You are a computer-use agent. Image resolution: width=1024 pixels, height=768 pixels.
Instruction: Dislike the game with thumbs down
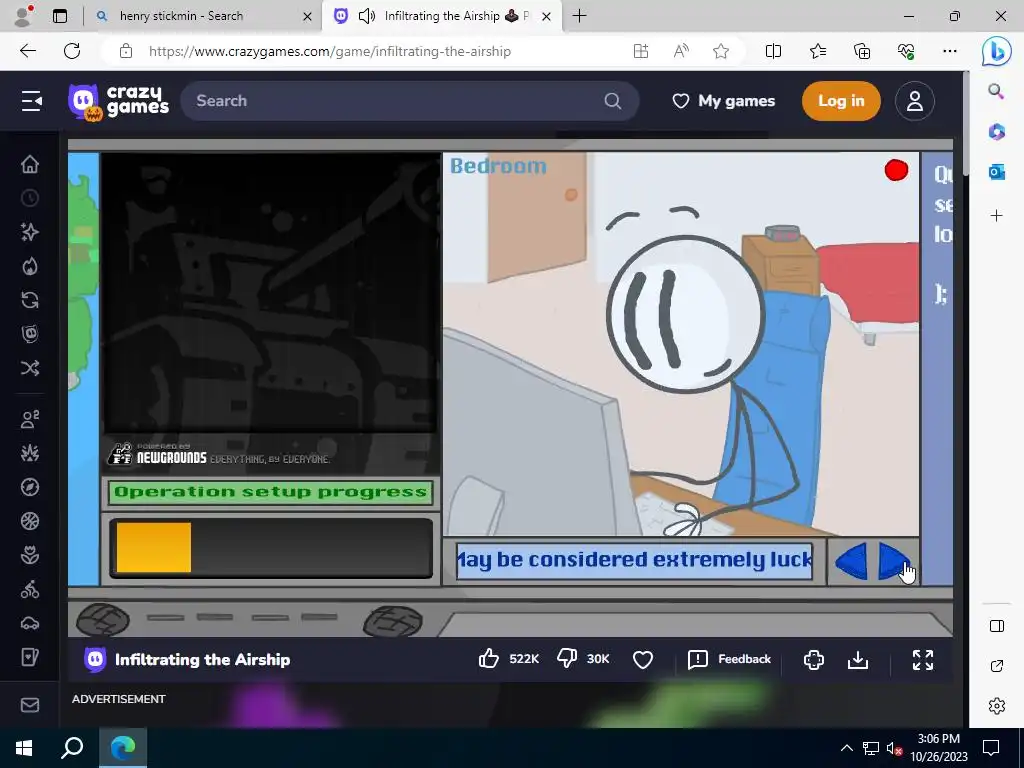[567, 659]
